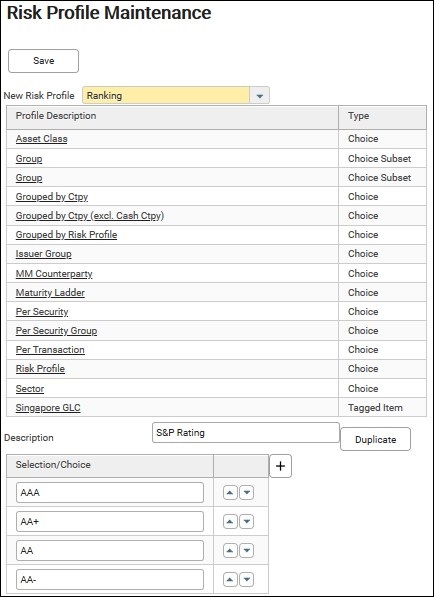
Task: Add new selection with plus button
Action: tap(280, 466)
